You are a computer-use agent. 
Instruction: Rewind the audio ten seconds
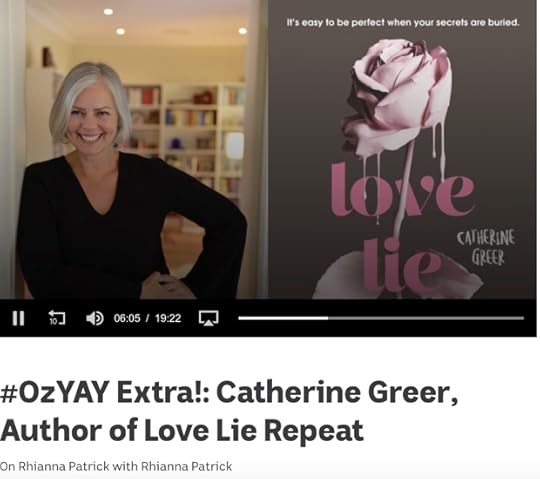(57, 318)
